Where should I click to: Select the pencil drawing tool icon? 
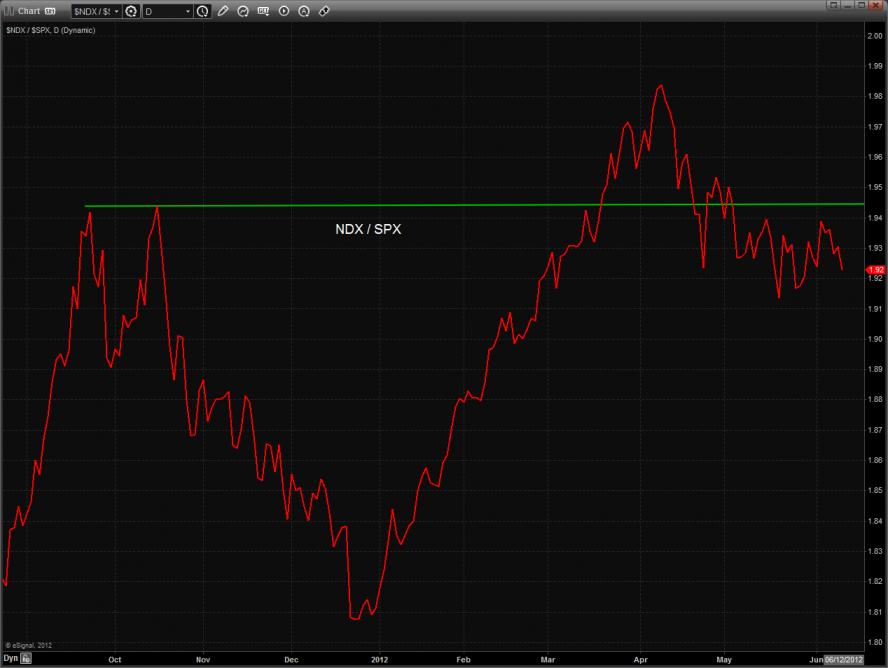[223, 11]
